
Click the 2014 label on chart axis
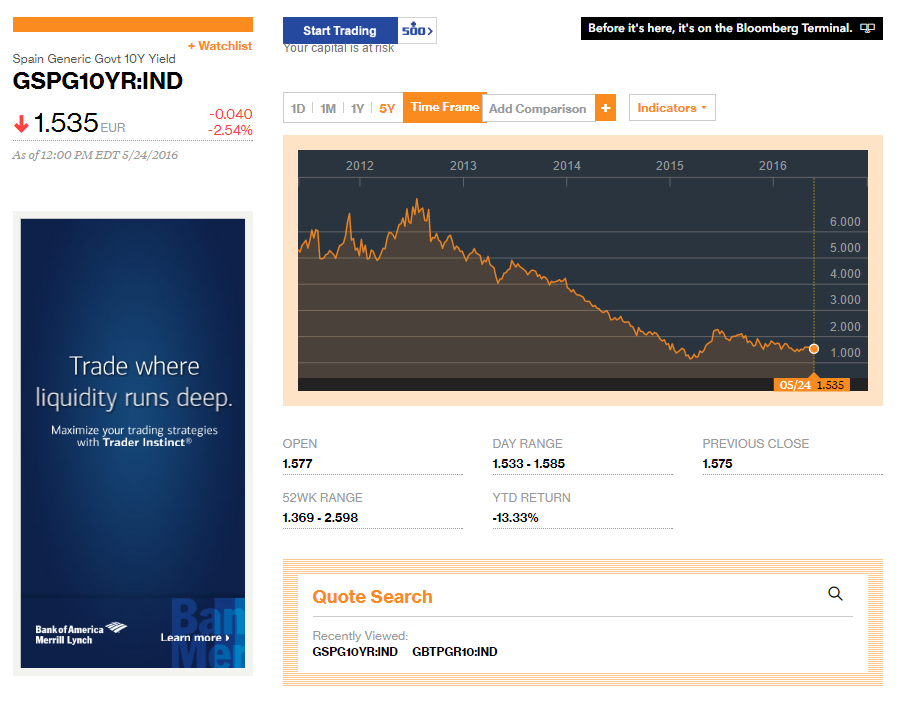[x=567, y=166]
